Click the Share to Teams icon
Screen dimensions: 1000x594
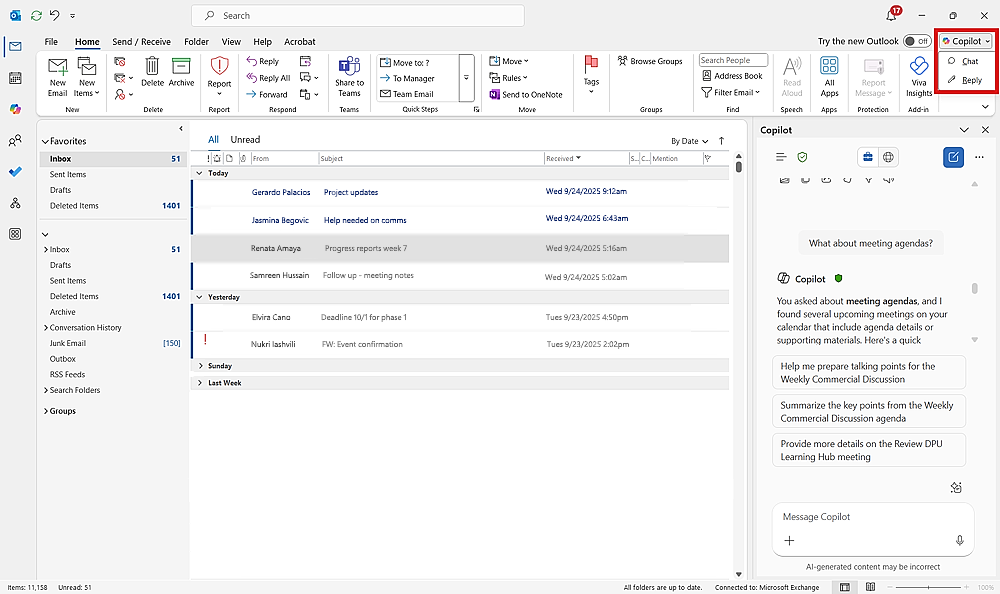[x=349, y=68]
